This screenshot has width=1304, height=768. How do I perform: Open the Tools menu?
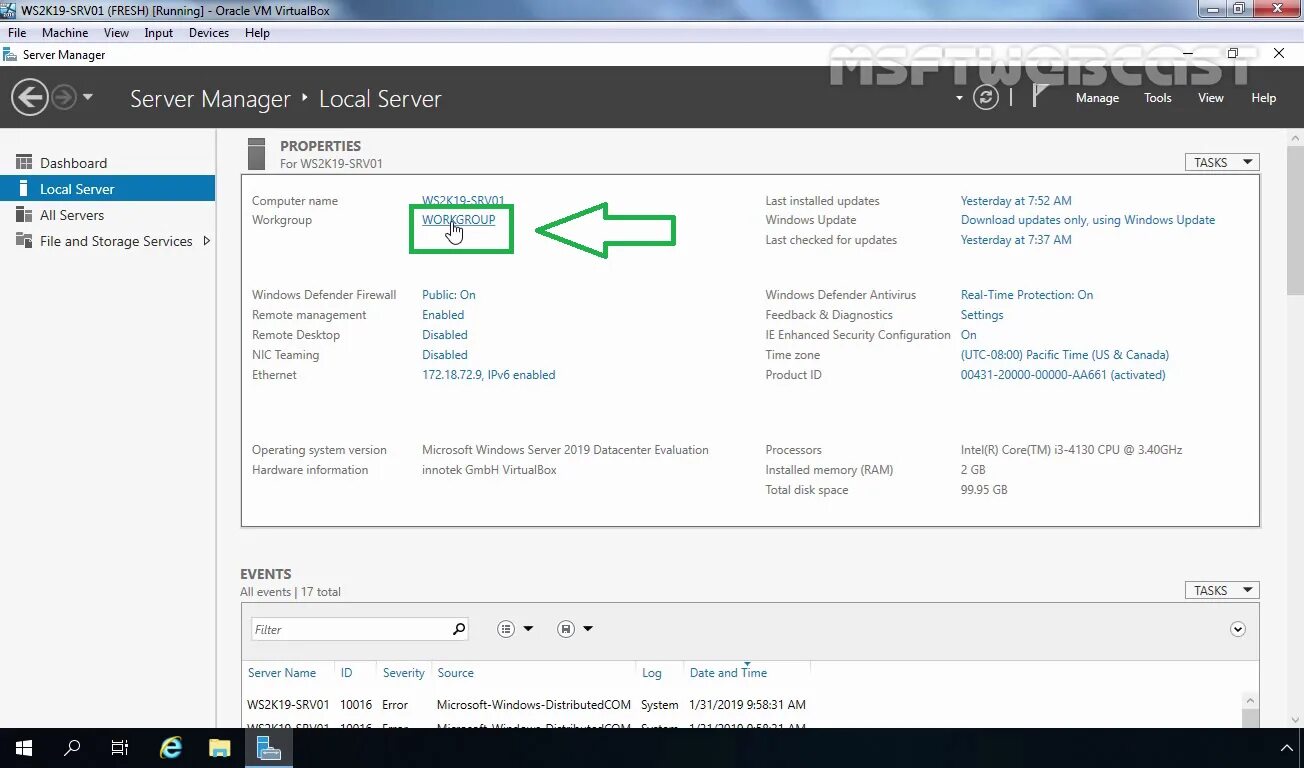(x=1158, y=98)
